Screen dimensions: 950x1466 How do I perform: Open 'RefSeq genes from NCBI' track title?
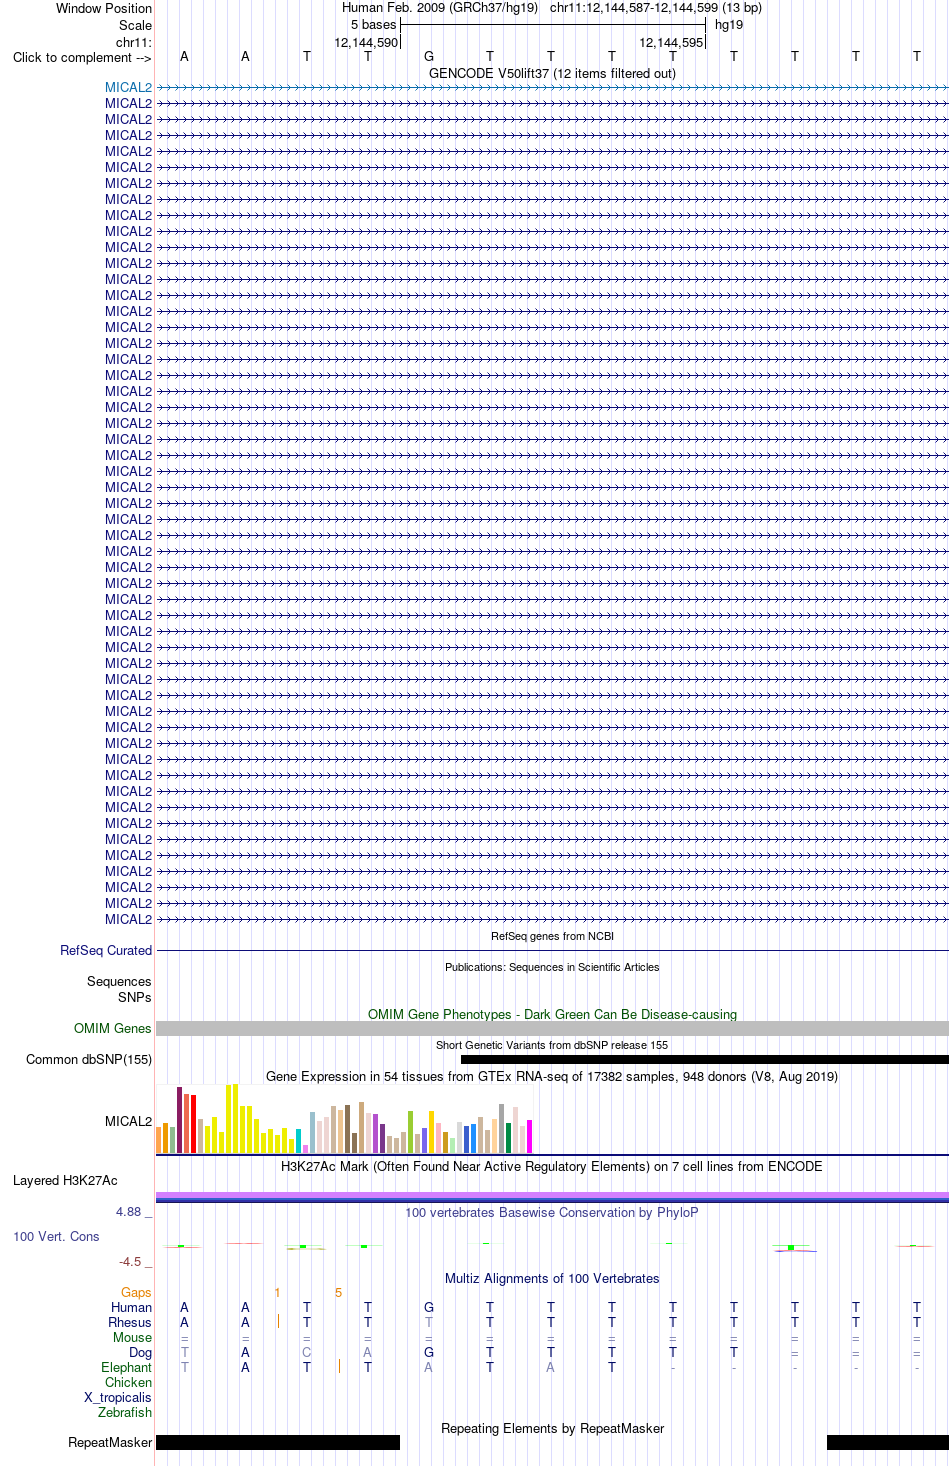[x=552, y=936]
